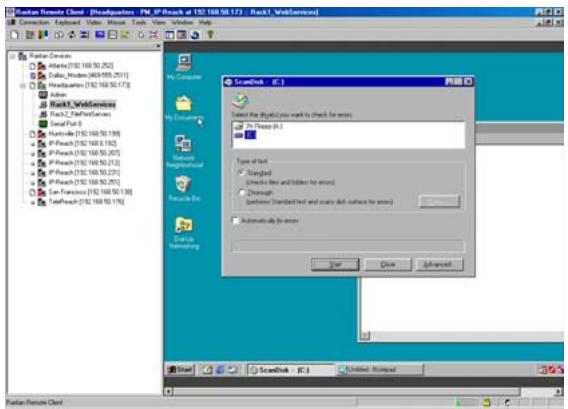The image size is (568, 409).
Task: Click the blue monitor screen toolbar icon
Action: (100, 35)
